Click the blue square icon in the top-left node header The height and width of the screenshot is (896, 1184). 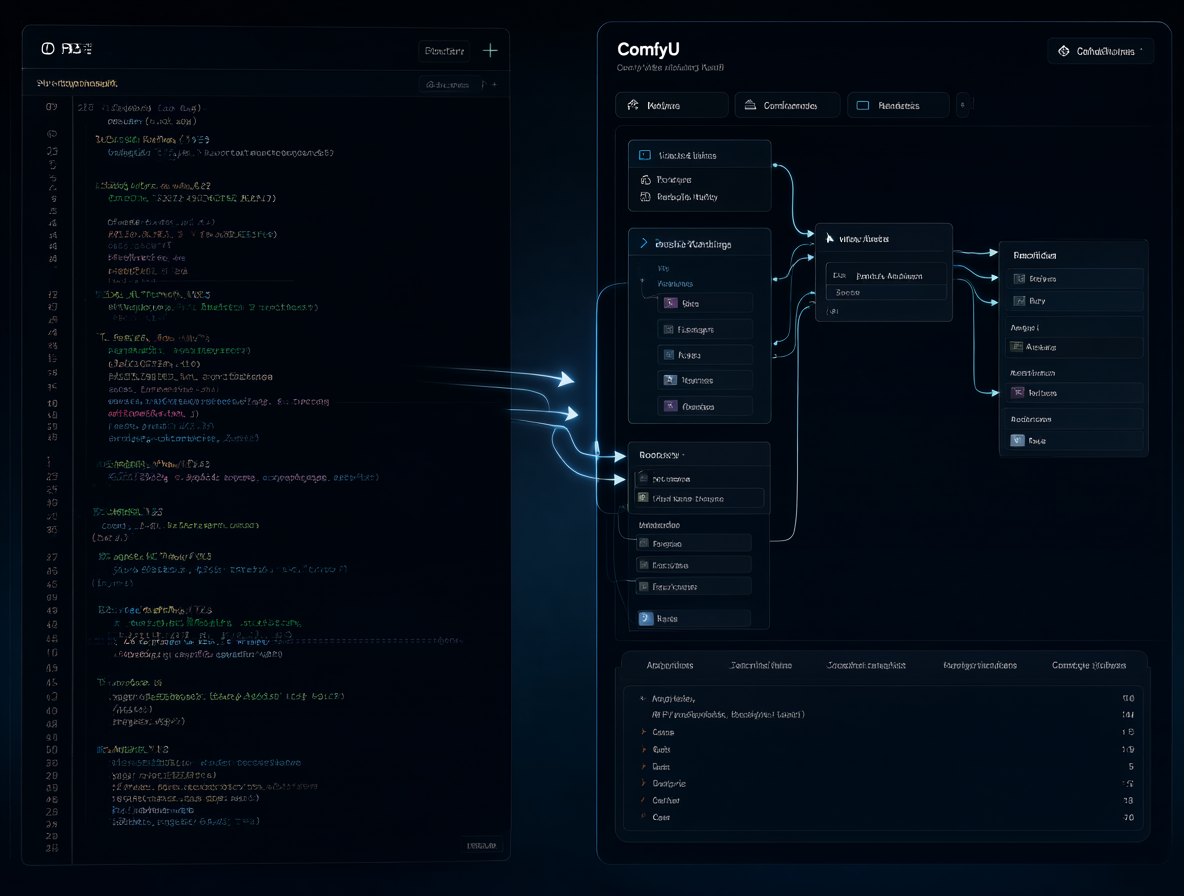tap(645, 155)
